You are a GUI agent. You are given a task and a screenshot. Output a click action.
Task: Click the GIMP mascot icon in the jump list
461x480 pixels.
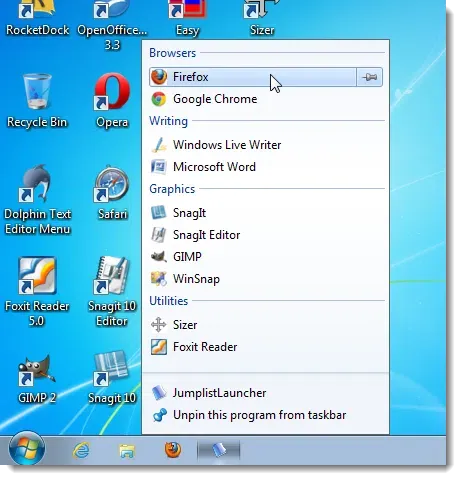[159, 257]
